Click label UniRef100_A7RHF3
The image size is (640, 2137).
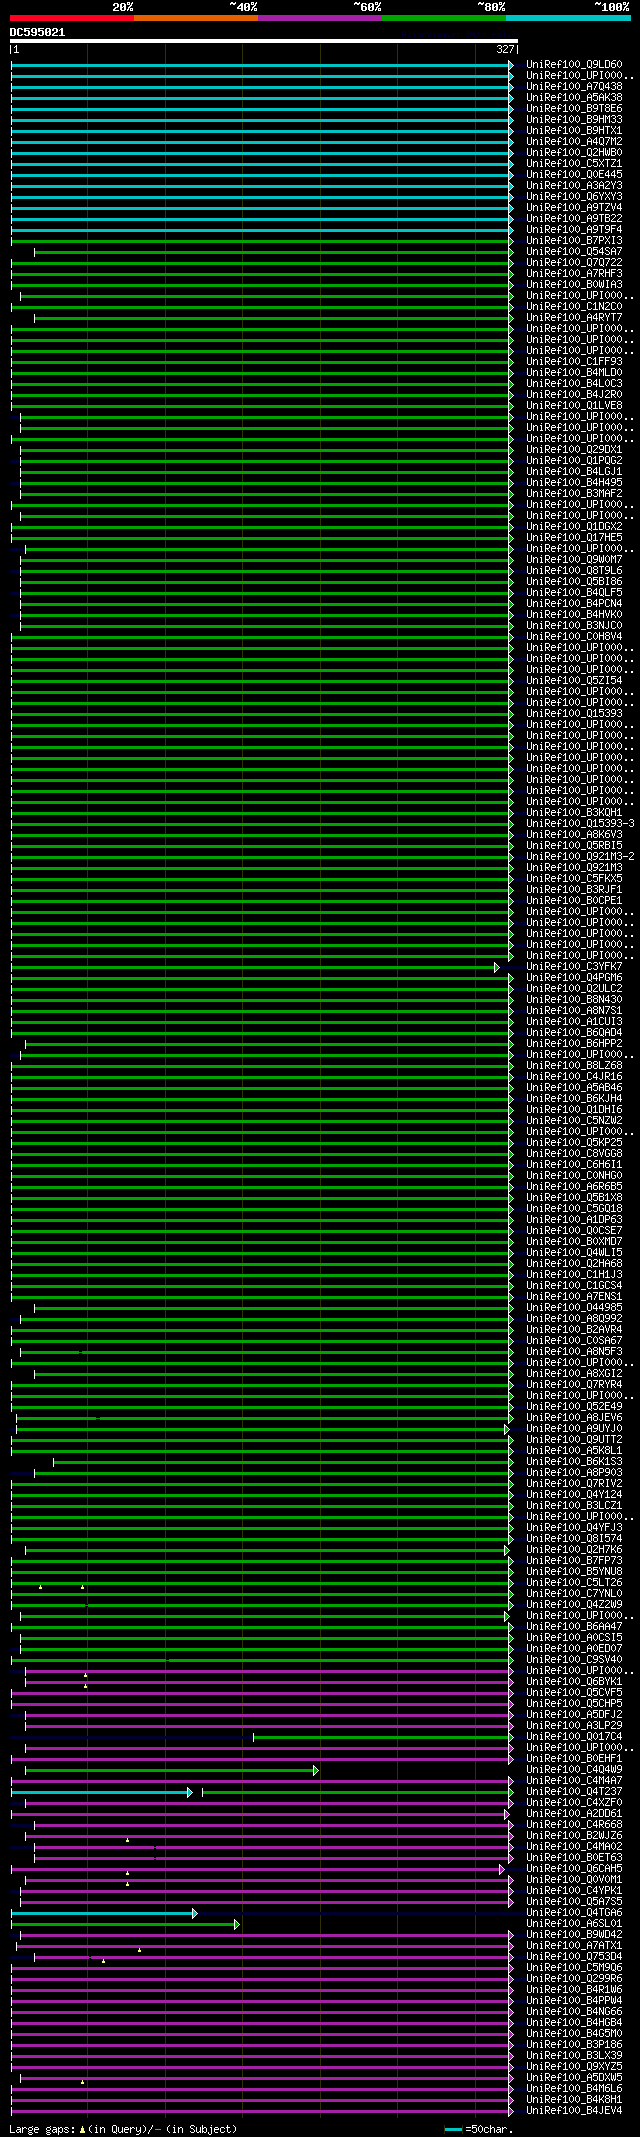click(x=574, y=274)
